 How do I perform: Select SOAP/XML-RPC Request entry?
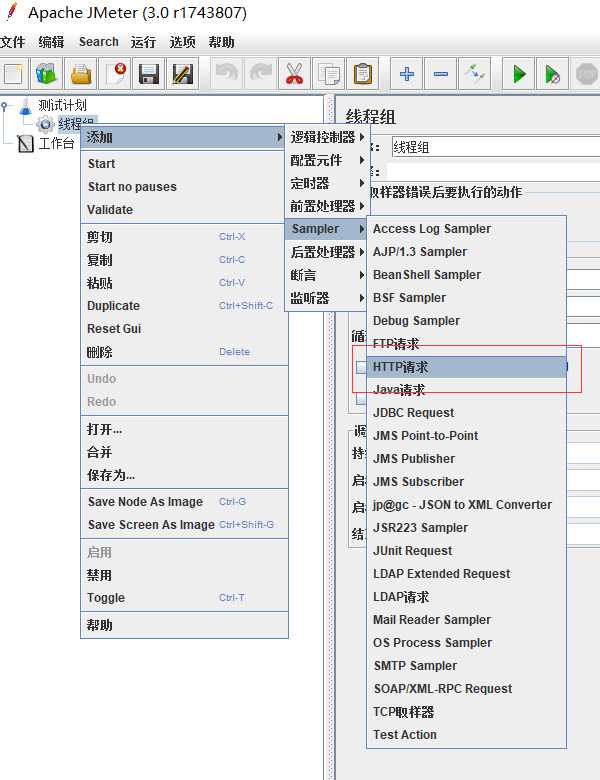[x=467, y=689]
